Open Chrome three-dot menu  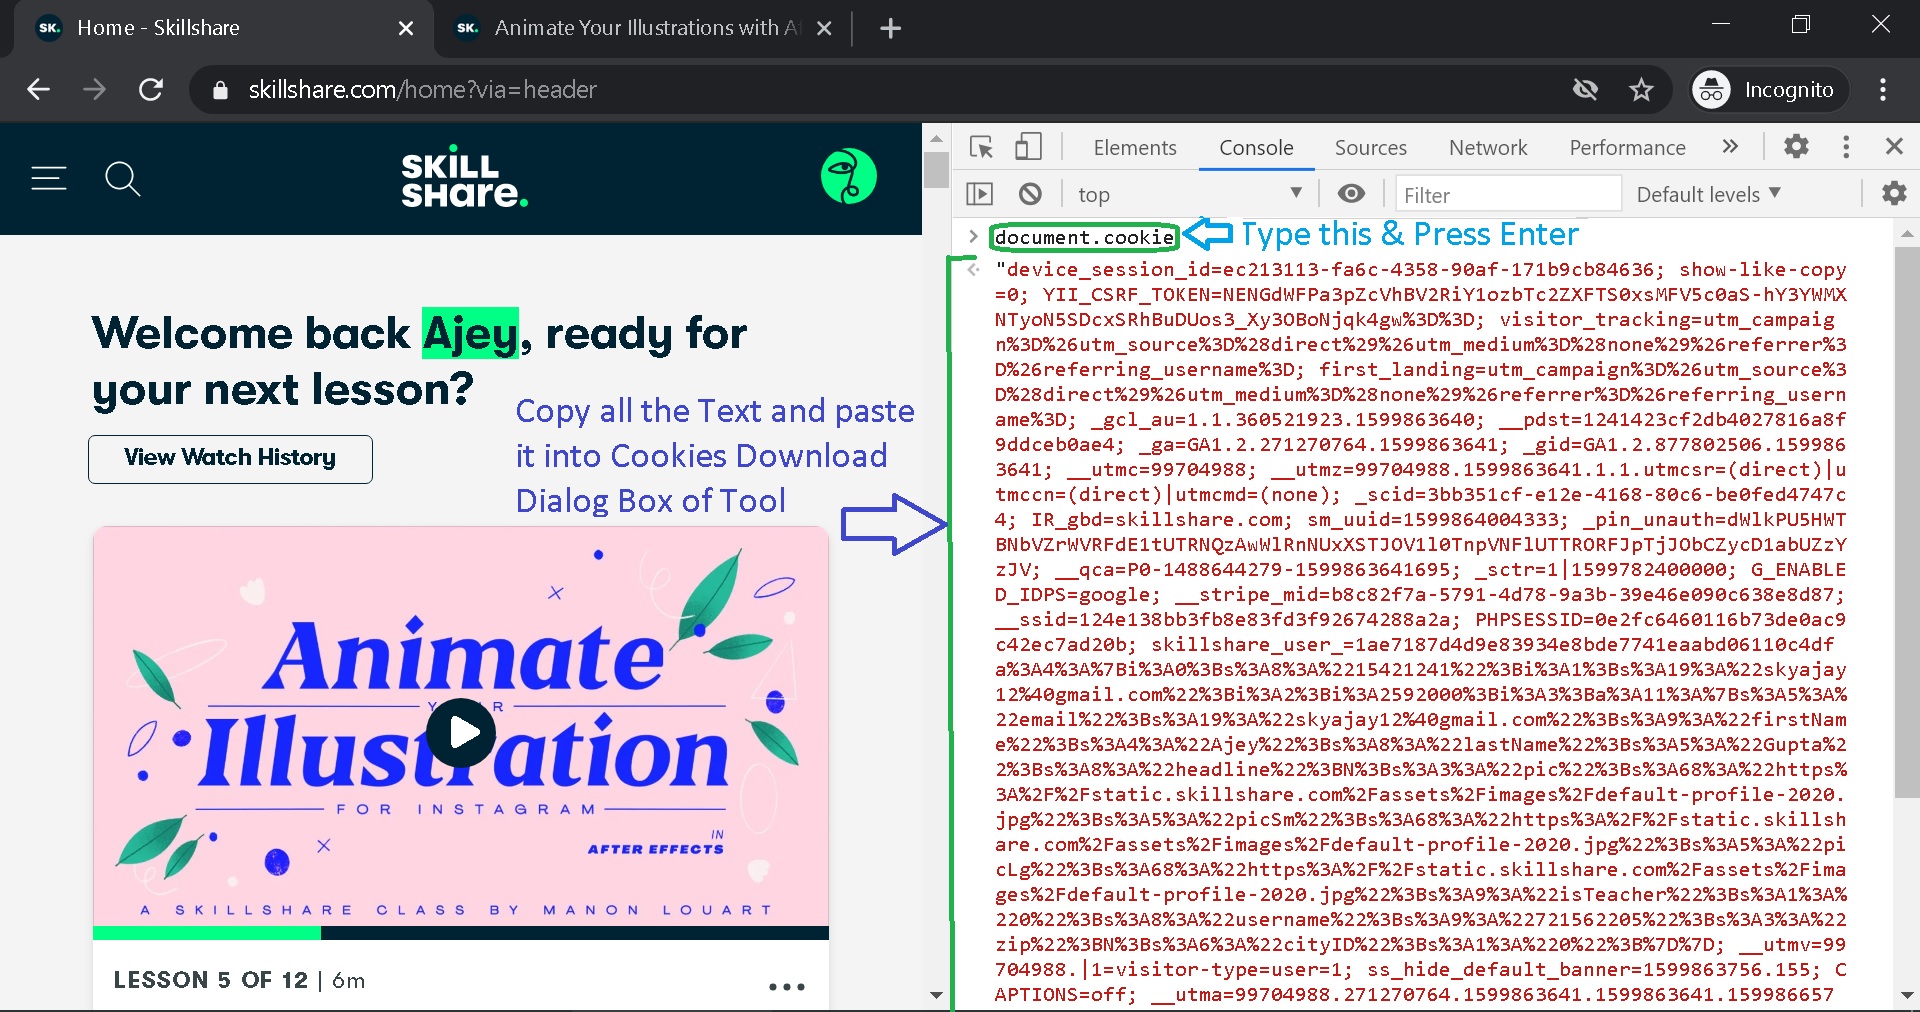1883,90
